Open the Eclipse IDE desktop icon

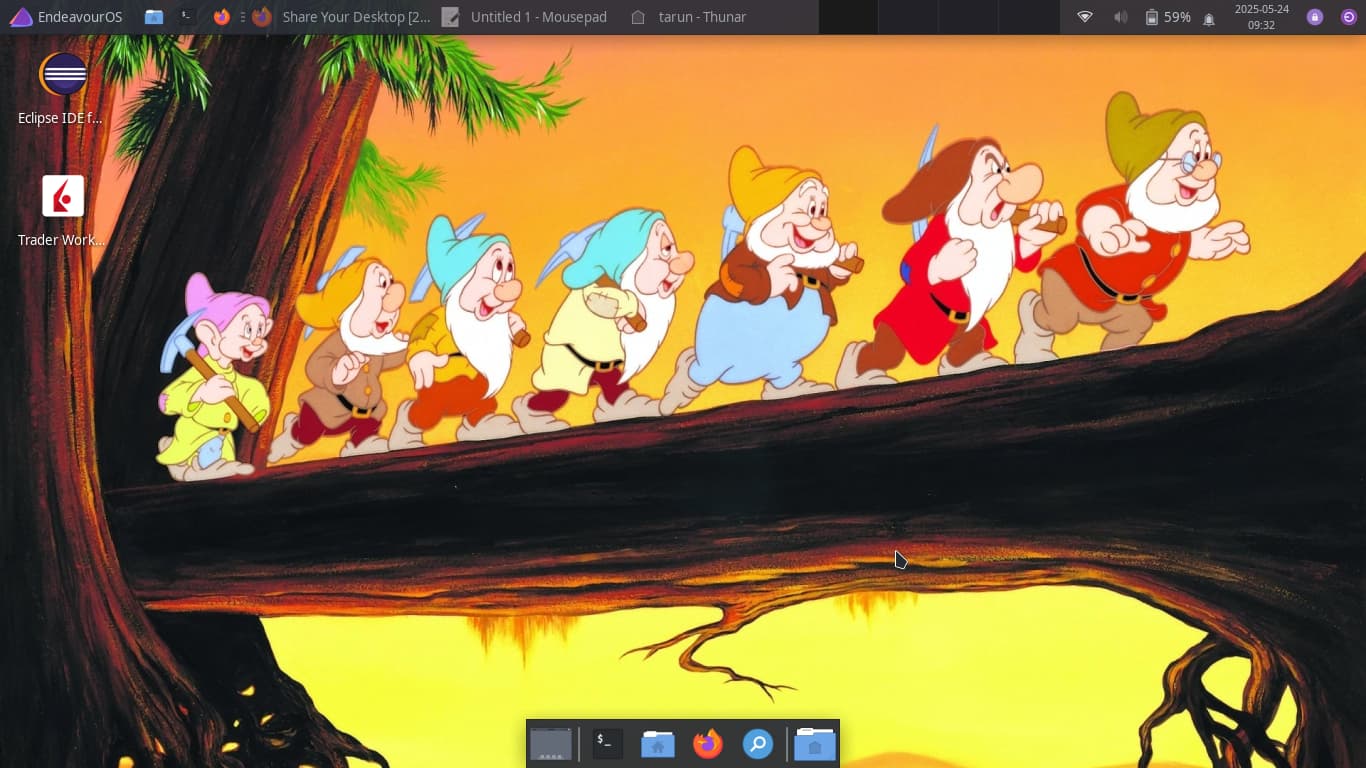(62, 89)
